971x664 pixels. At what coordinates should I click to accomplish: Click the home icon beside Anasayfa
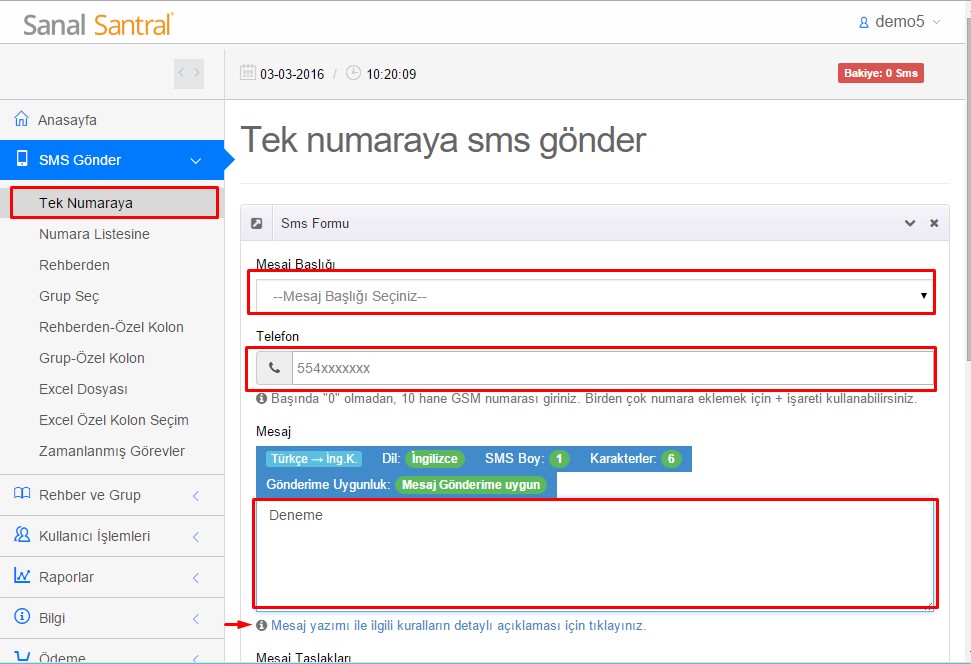(21, 118)
